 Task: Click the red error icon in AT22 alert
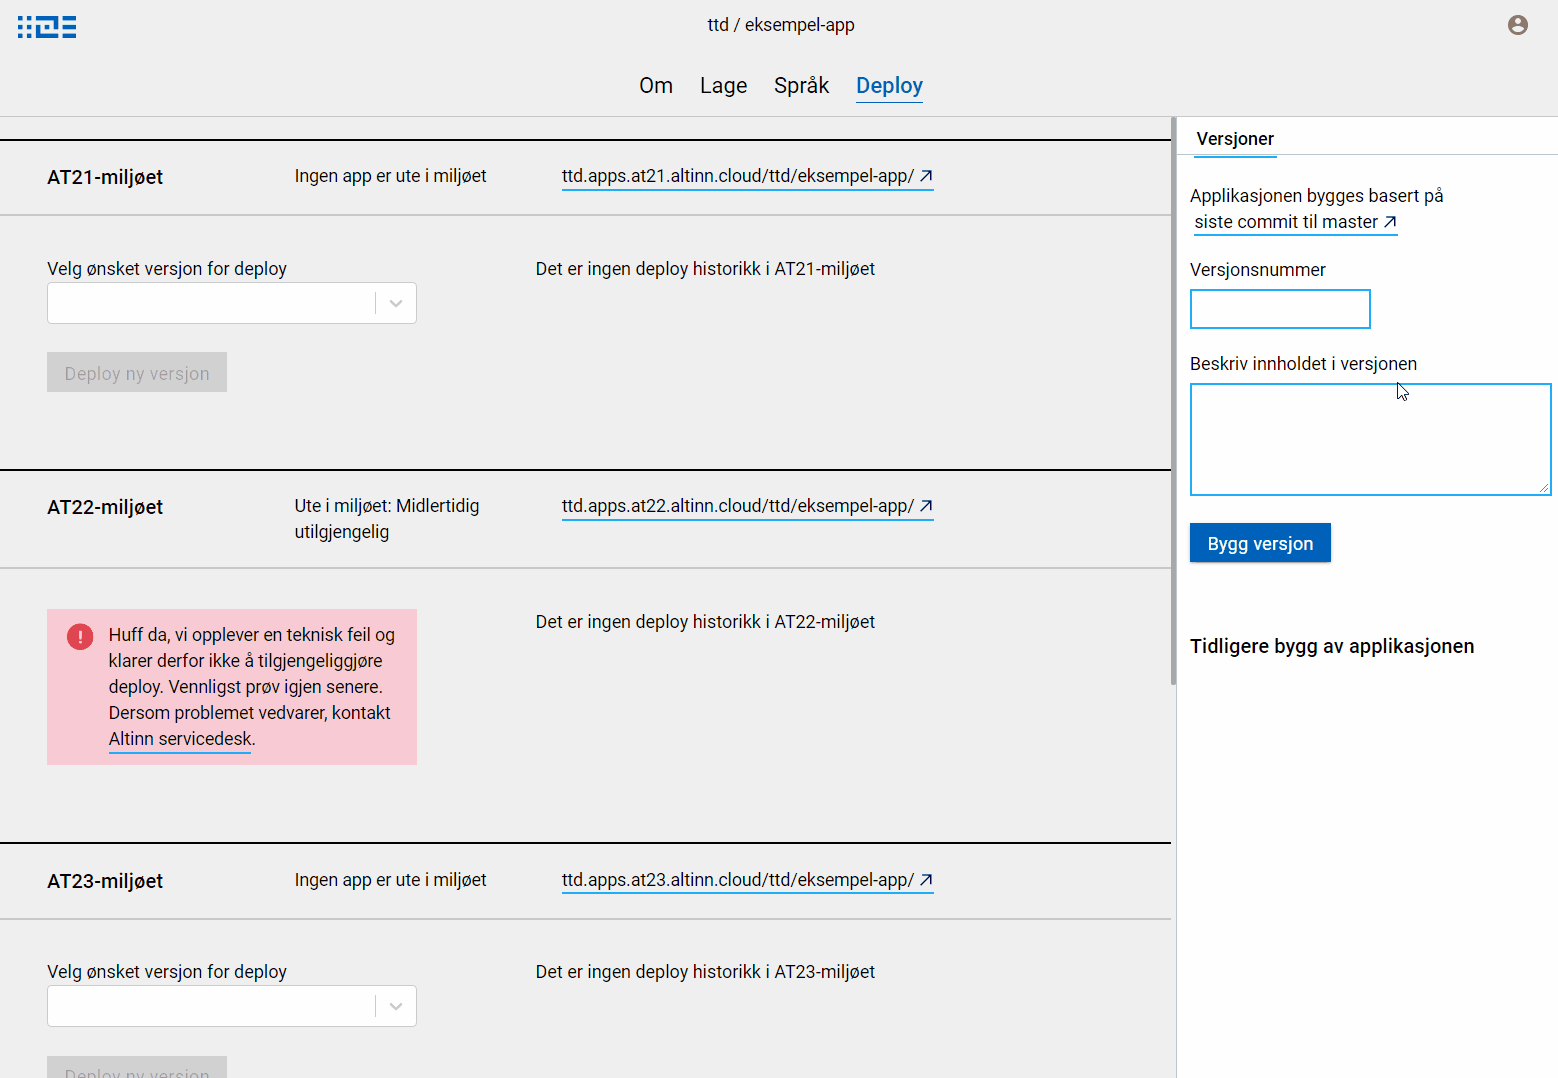[80, 636]
